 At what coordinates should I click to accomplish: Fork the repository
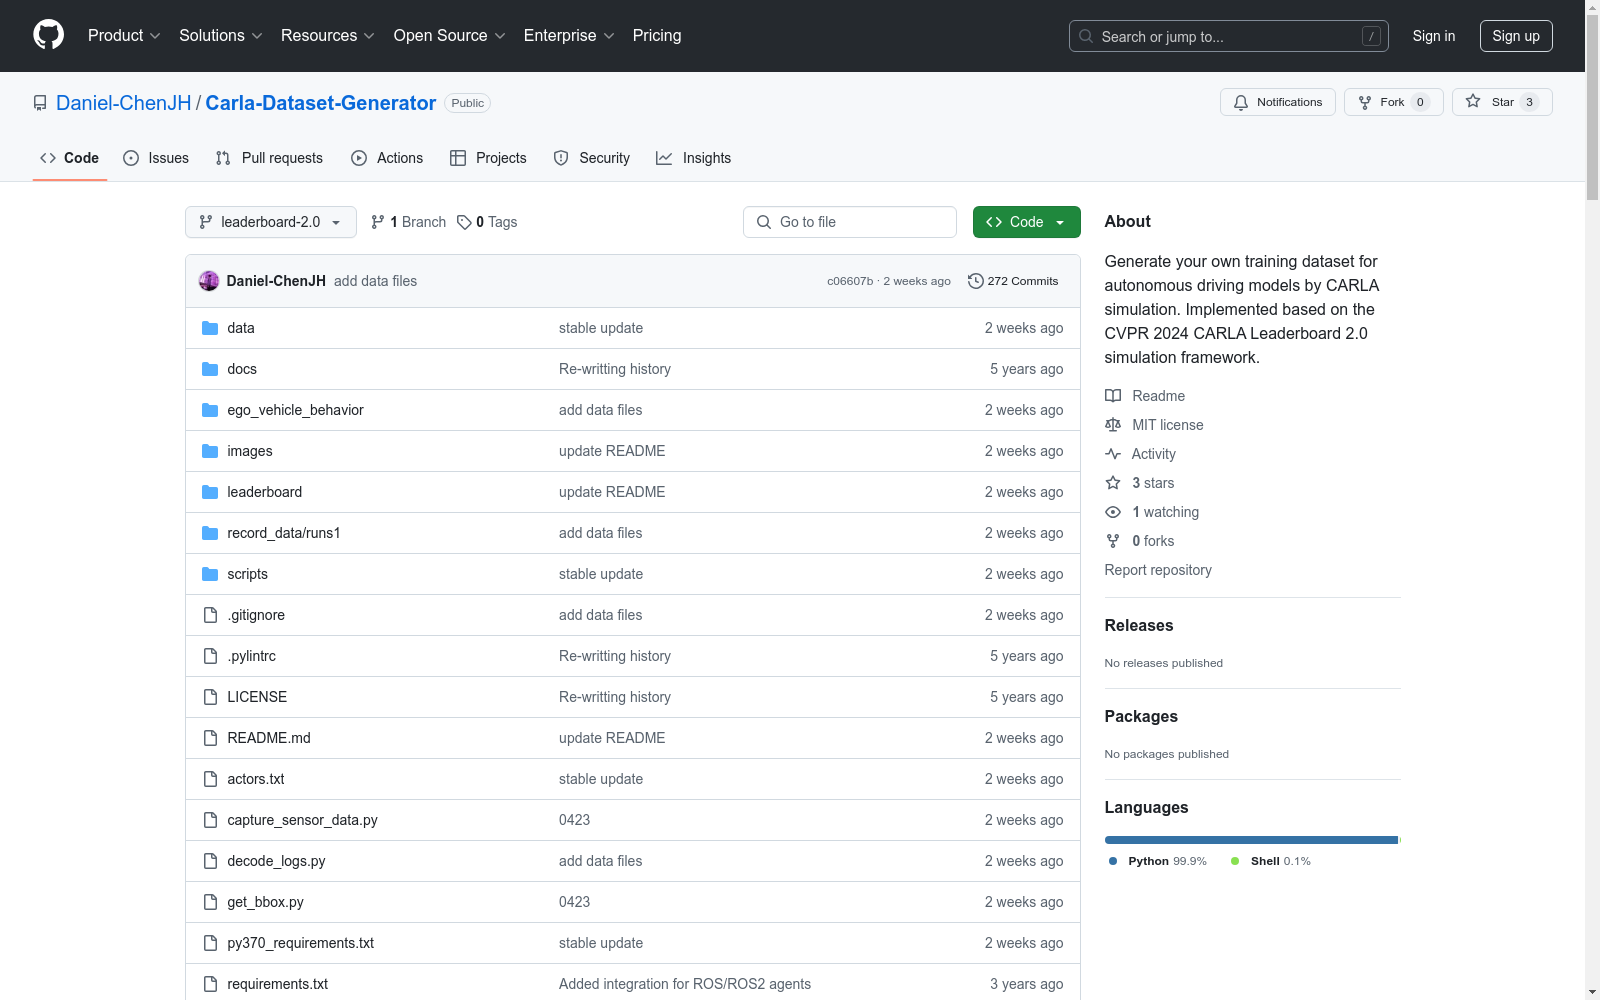(x=1382, y=102)
